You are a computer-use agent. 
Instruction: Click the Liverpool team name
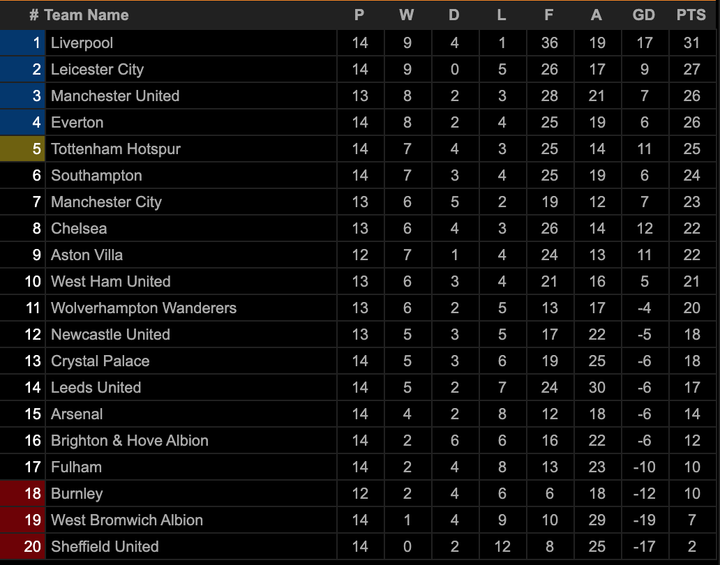[x=82, y=43]
